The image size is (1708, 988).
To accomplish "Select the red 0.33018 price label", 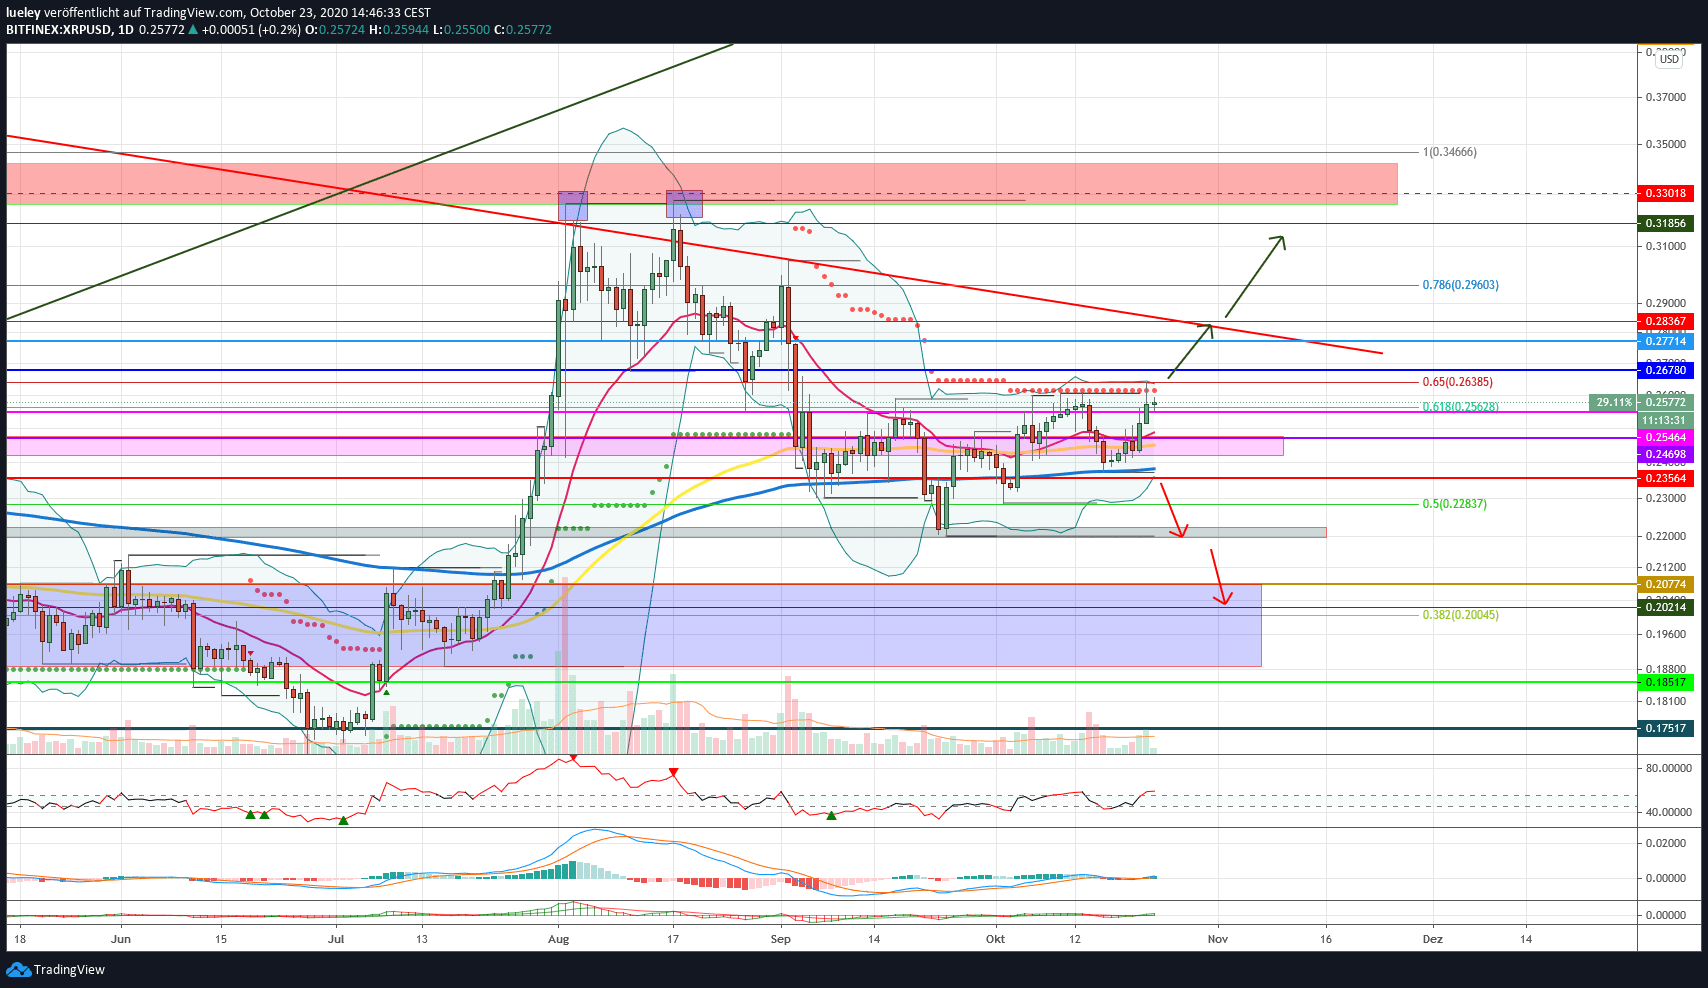I will pyautogui.click(x=1666, y=193).
